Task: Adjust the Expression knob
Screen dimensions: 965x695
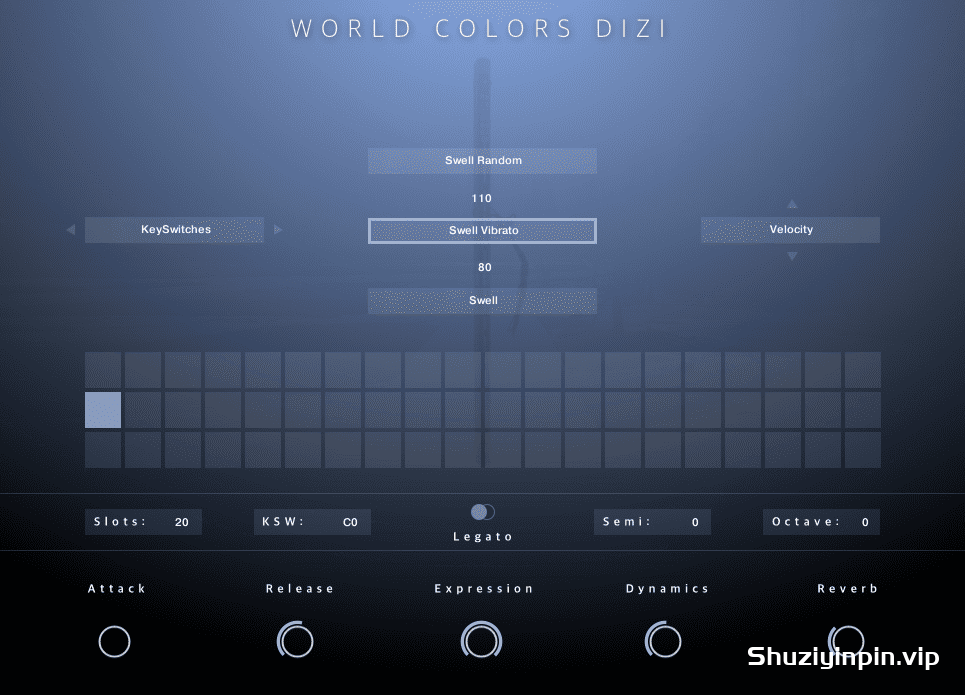Action: (482, 640)
